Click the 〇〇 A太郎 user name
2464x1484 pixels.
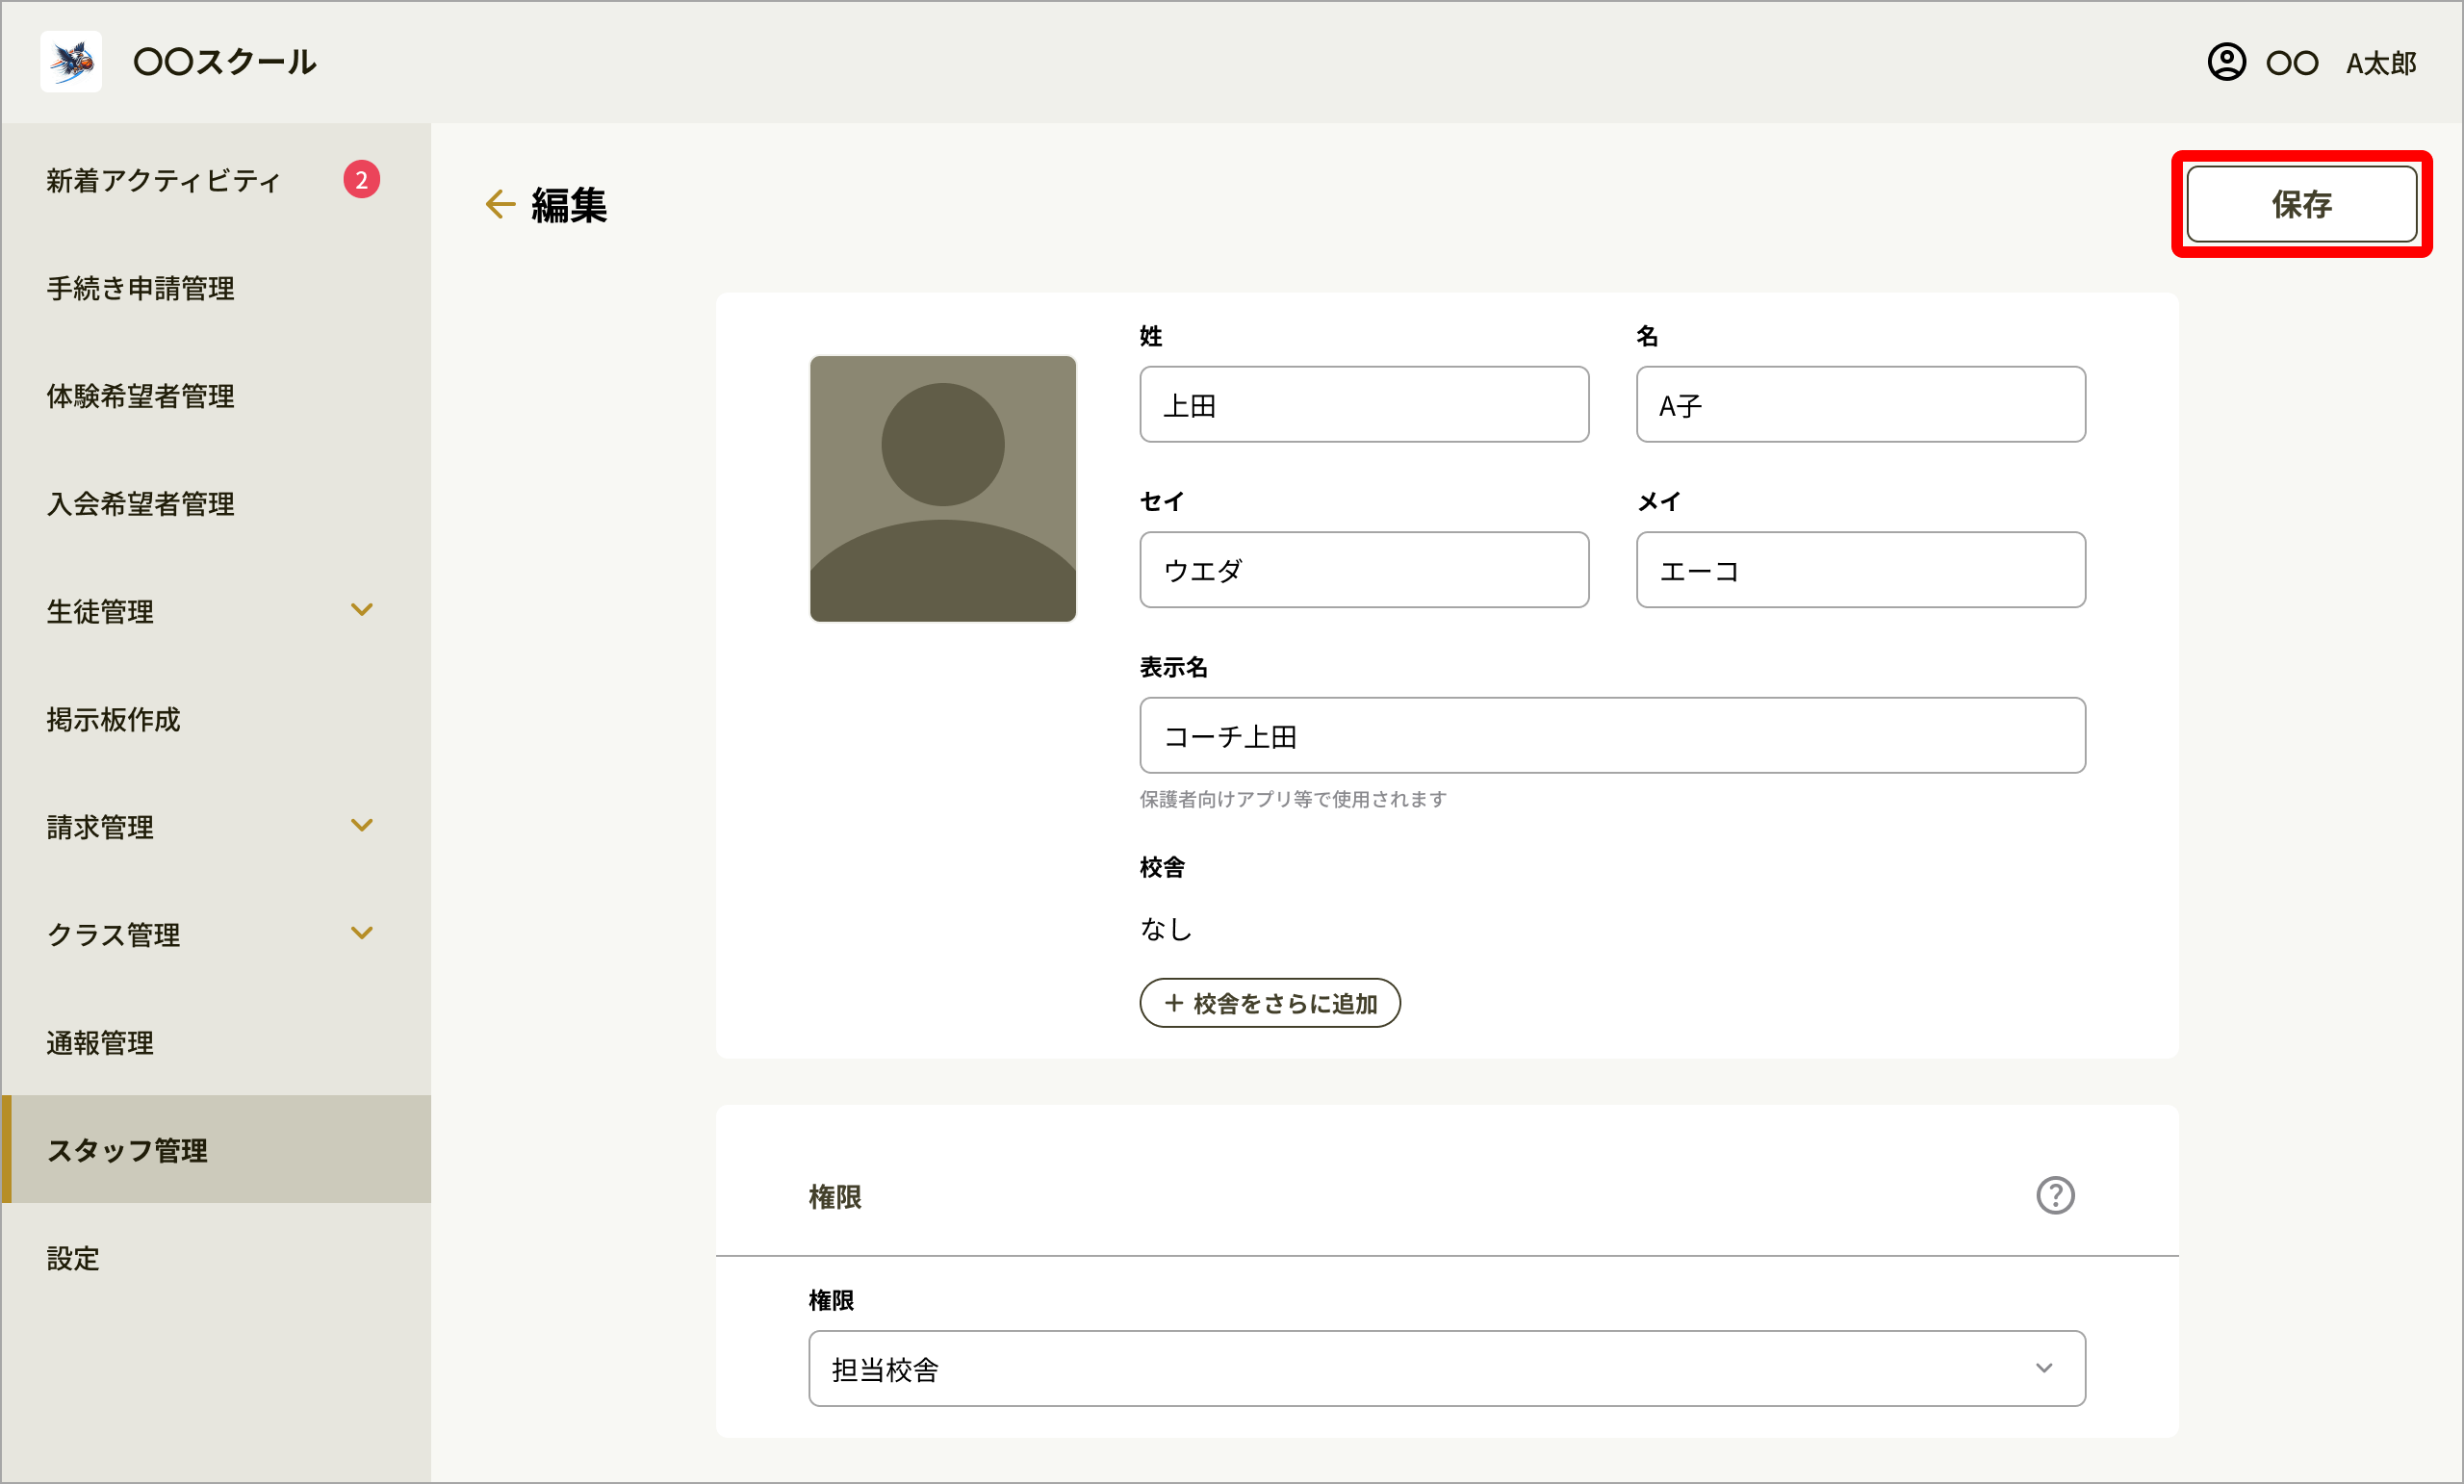[2341, 63]
